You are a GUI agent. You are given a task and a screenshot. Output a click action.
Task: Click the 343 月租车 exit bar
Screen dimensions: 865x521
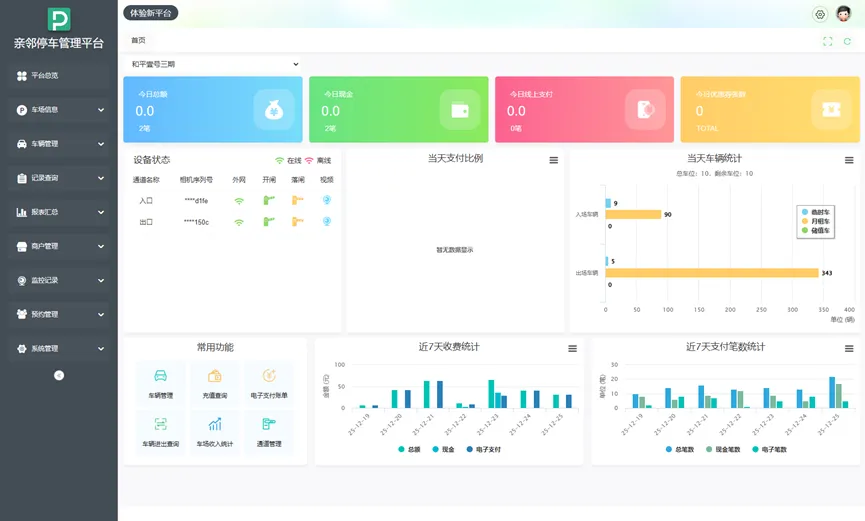[x=712, y=273]
